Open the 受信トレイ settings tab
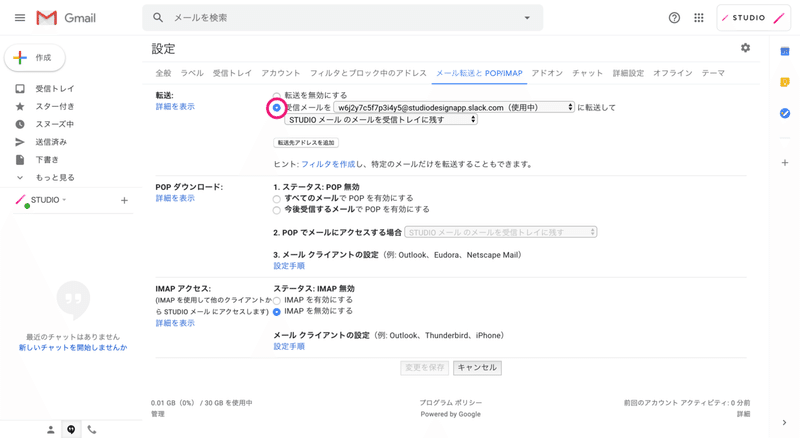The image size is (800, 438). (232, 73)
